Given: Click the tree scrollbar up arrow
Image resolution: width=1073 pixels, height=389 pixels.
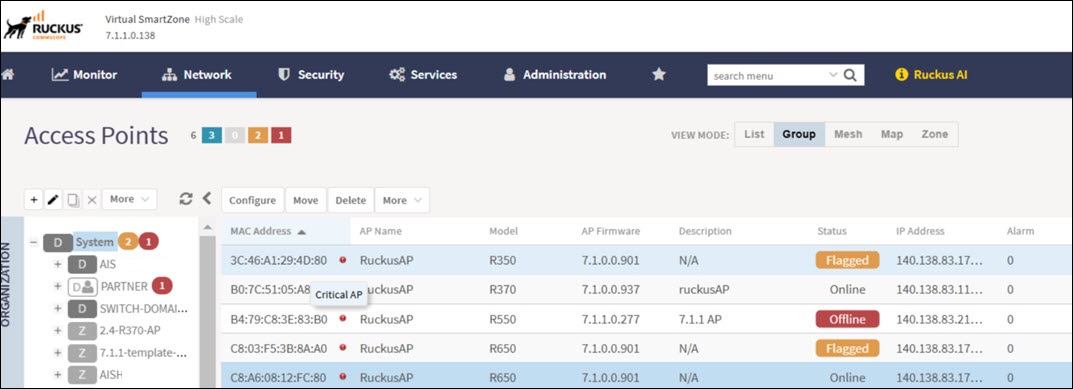Looking at the screenshot, I should [207, 227].
